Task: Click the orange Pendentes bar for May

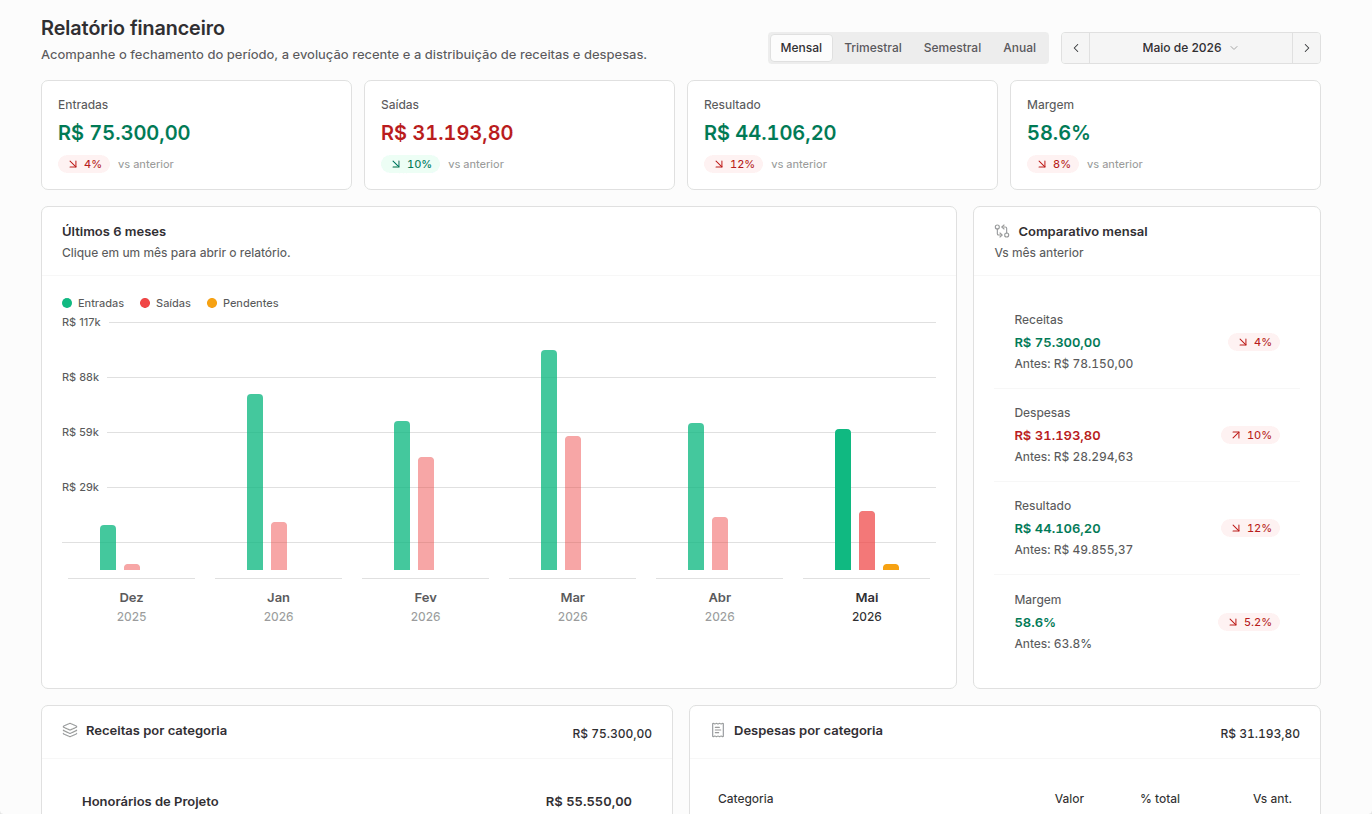Action: pos(891,567)
